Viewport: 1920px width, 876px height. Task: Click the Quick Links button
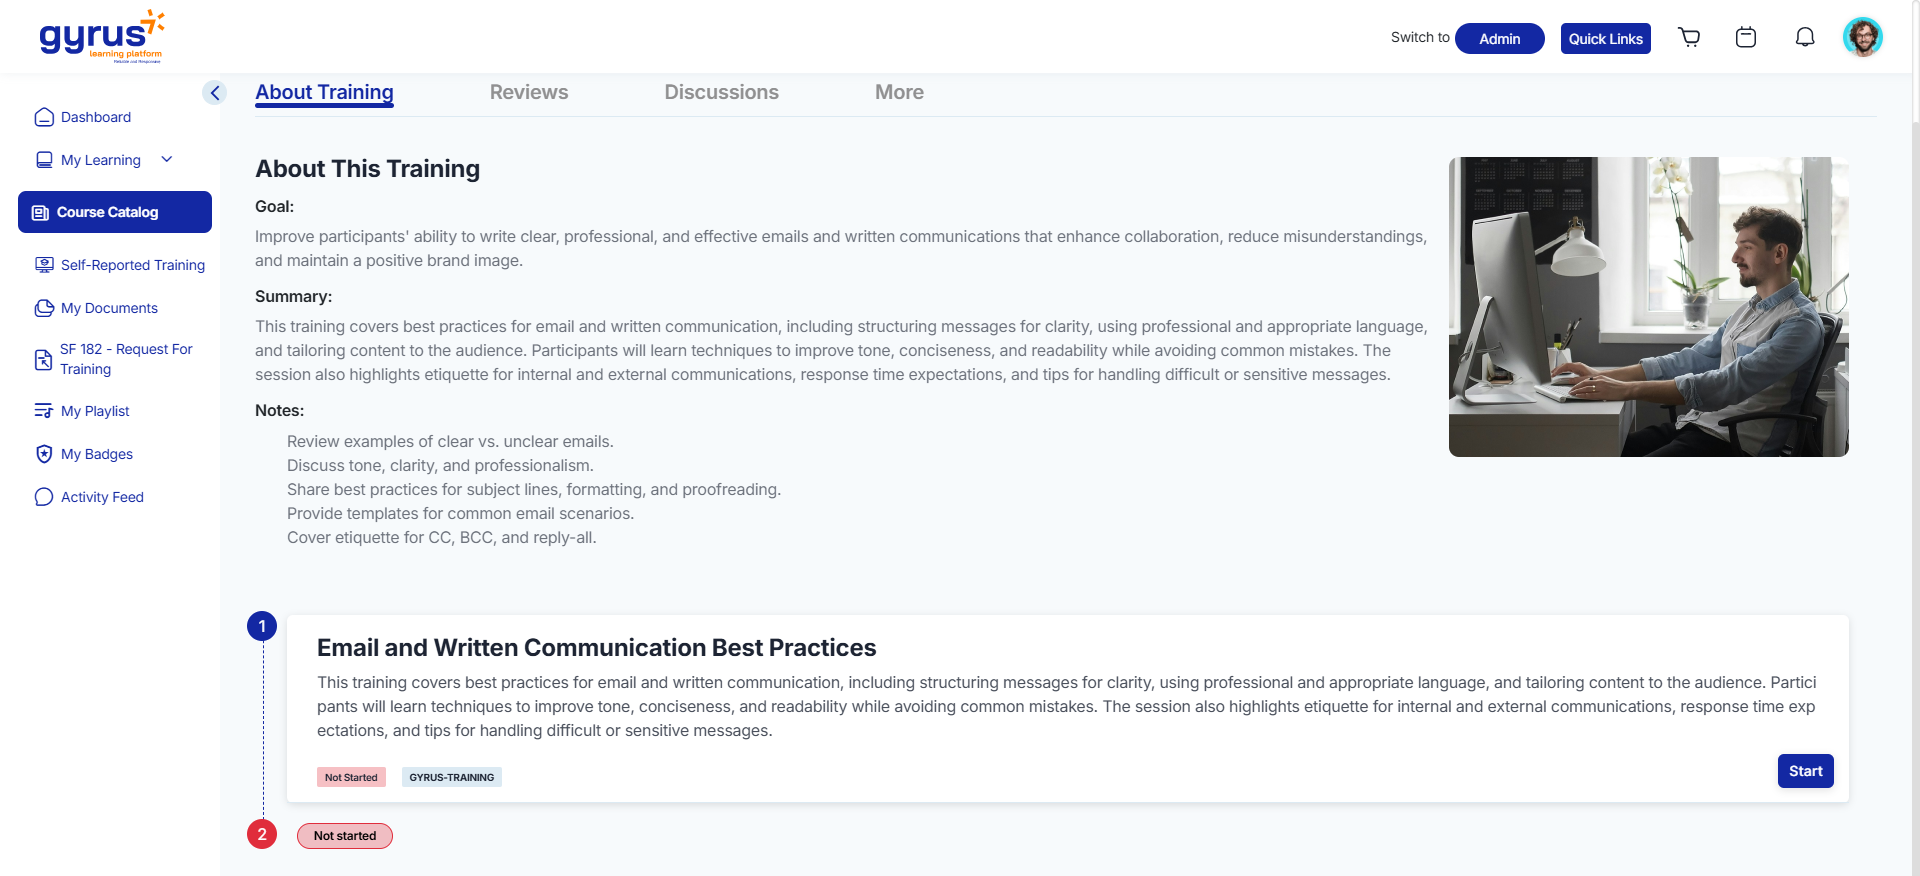[x=1605, y=39]
